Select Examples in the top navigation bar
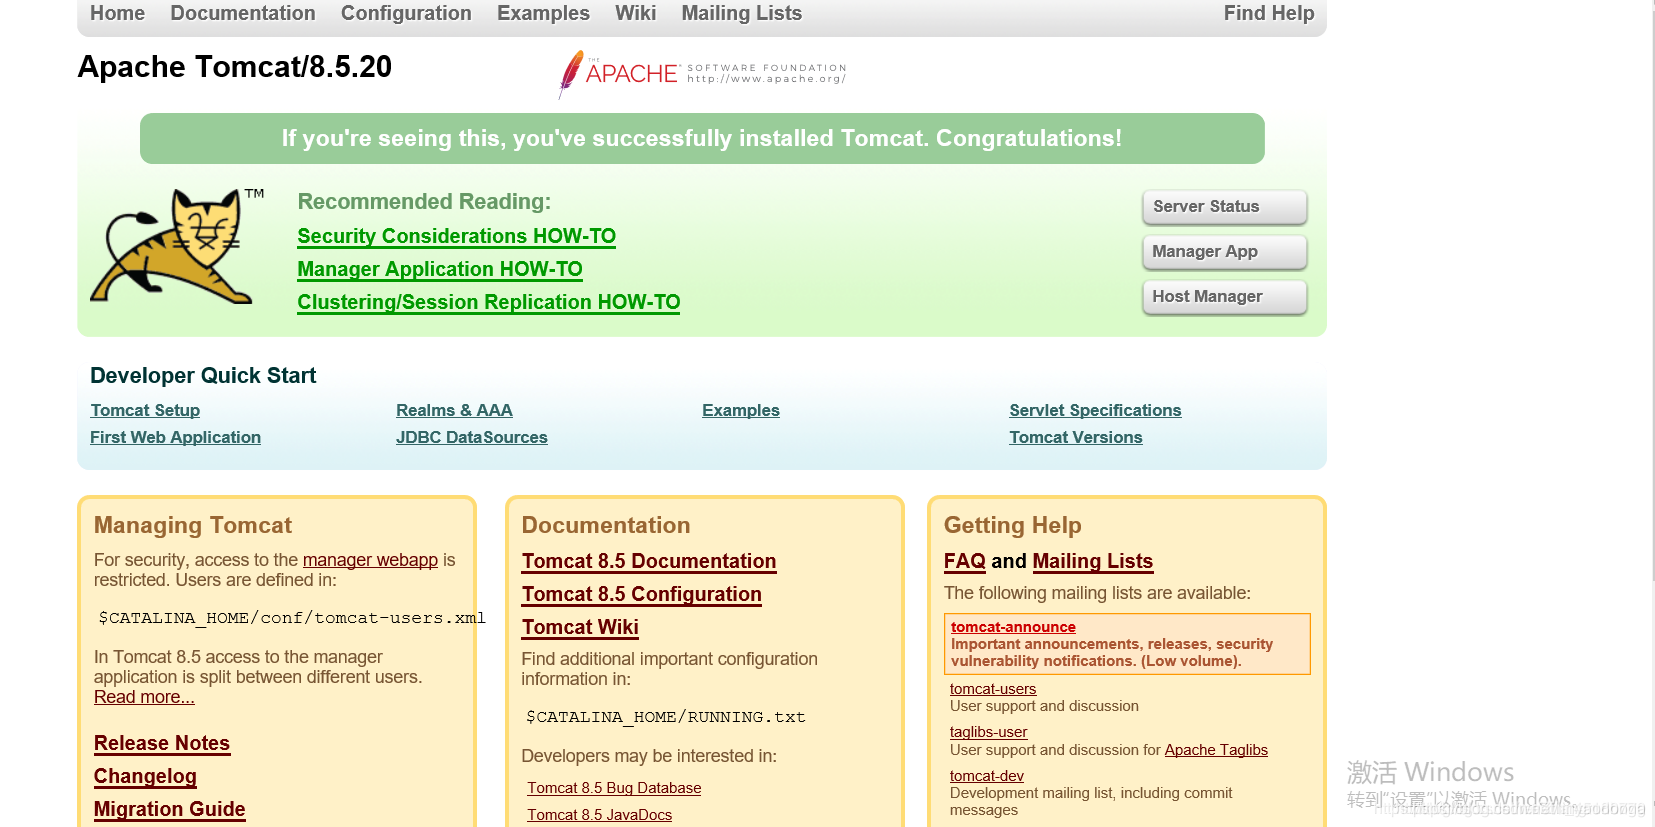Image resolution: width=1655 pixels, height=827 pixels. pyautogui.click(x=543, y=13)
